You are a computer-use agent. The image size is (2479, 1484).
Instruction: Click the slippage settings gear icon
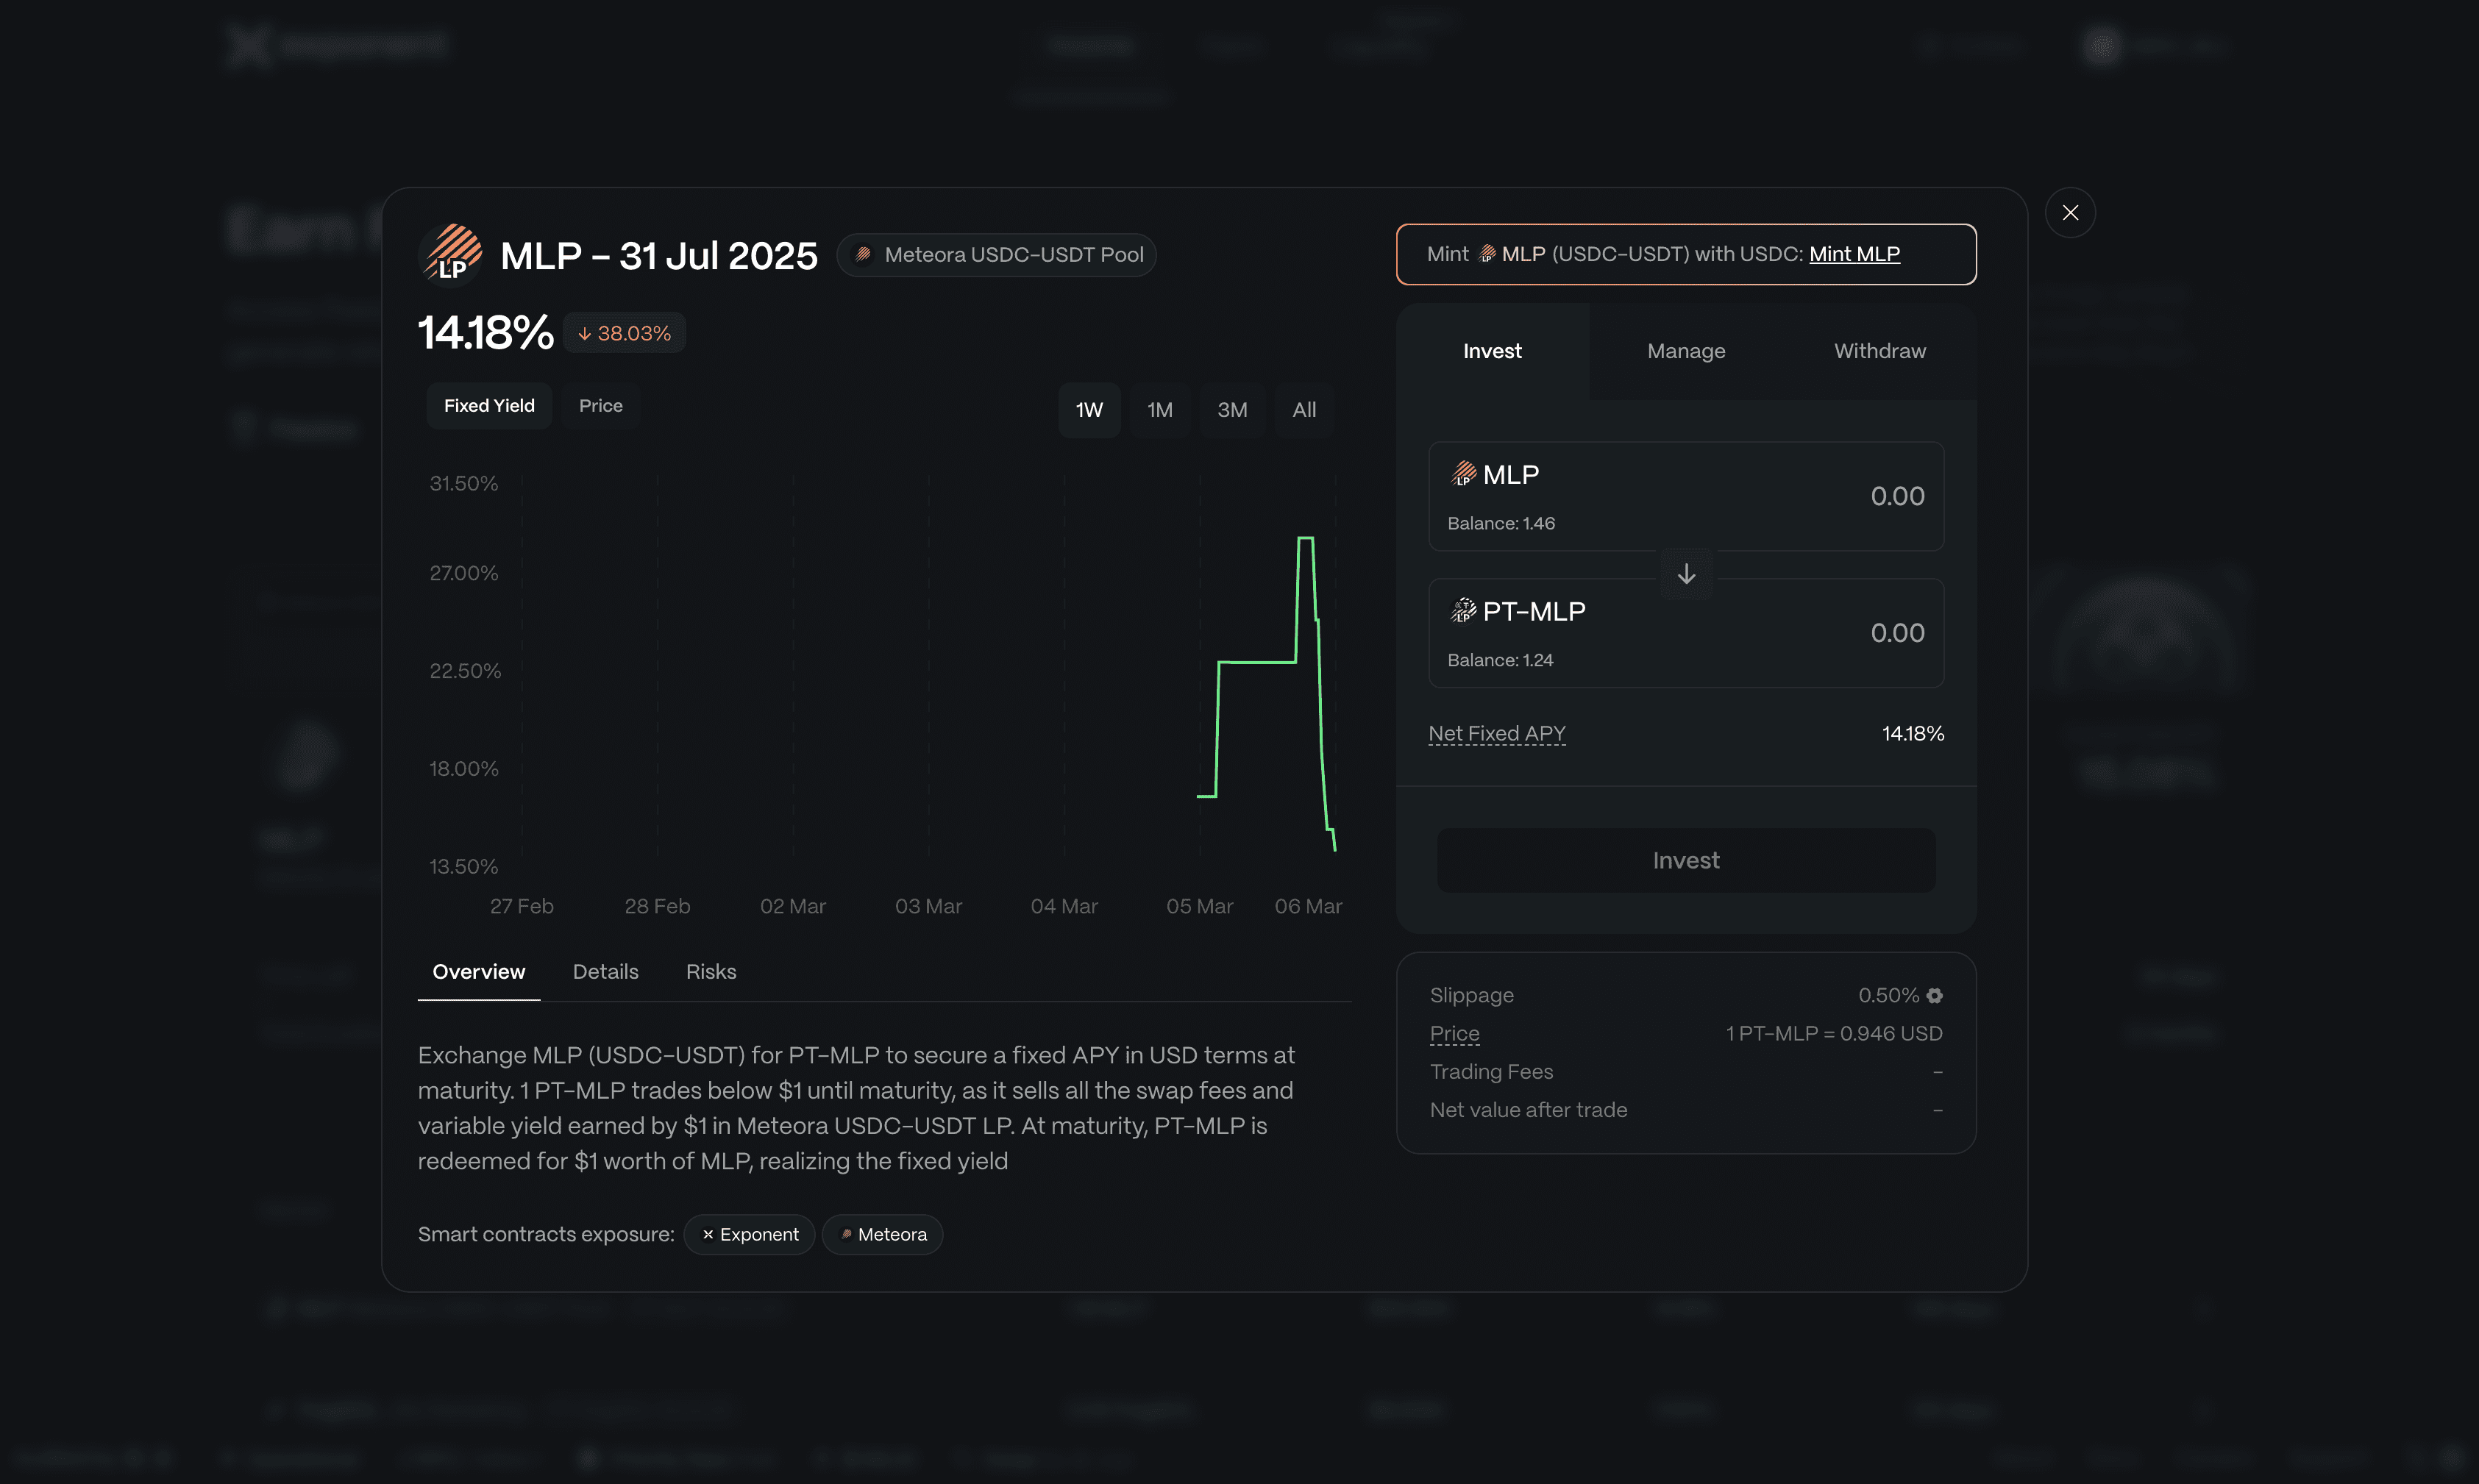click(1934, 995)
